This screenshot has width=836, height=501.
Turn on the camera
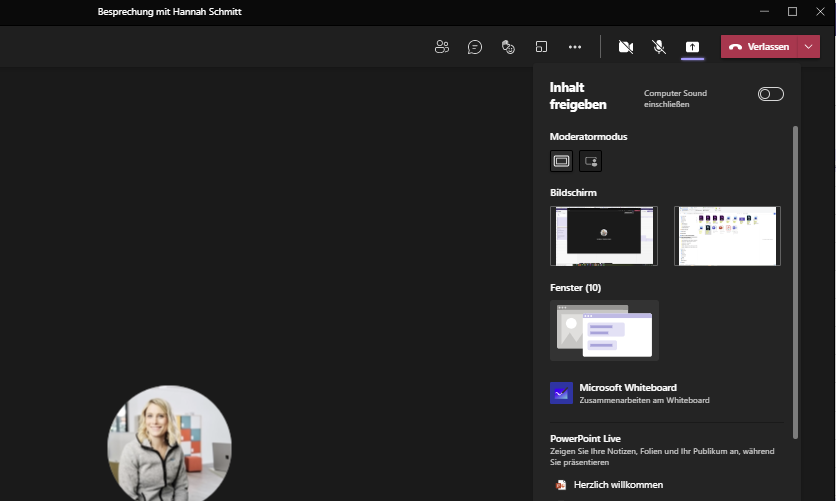point(626,47)
